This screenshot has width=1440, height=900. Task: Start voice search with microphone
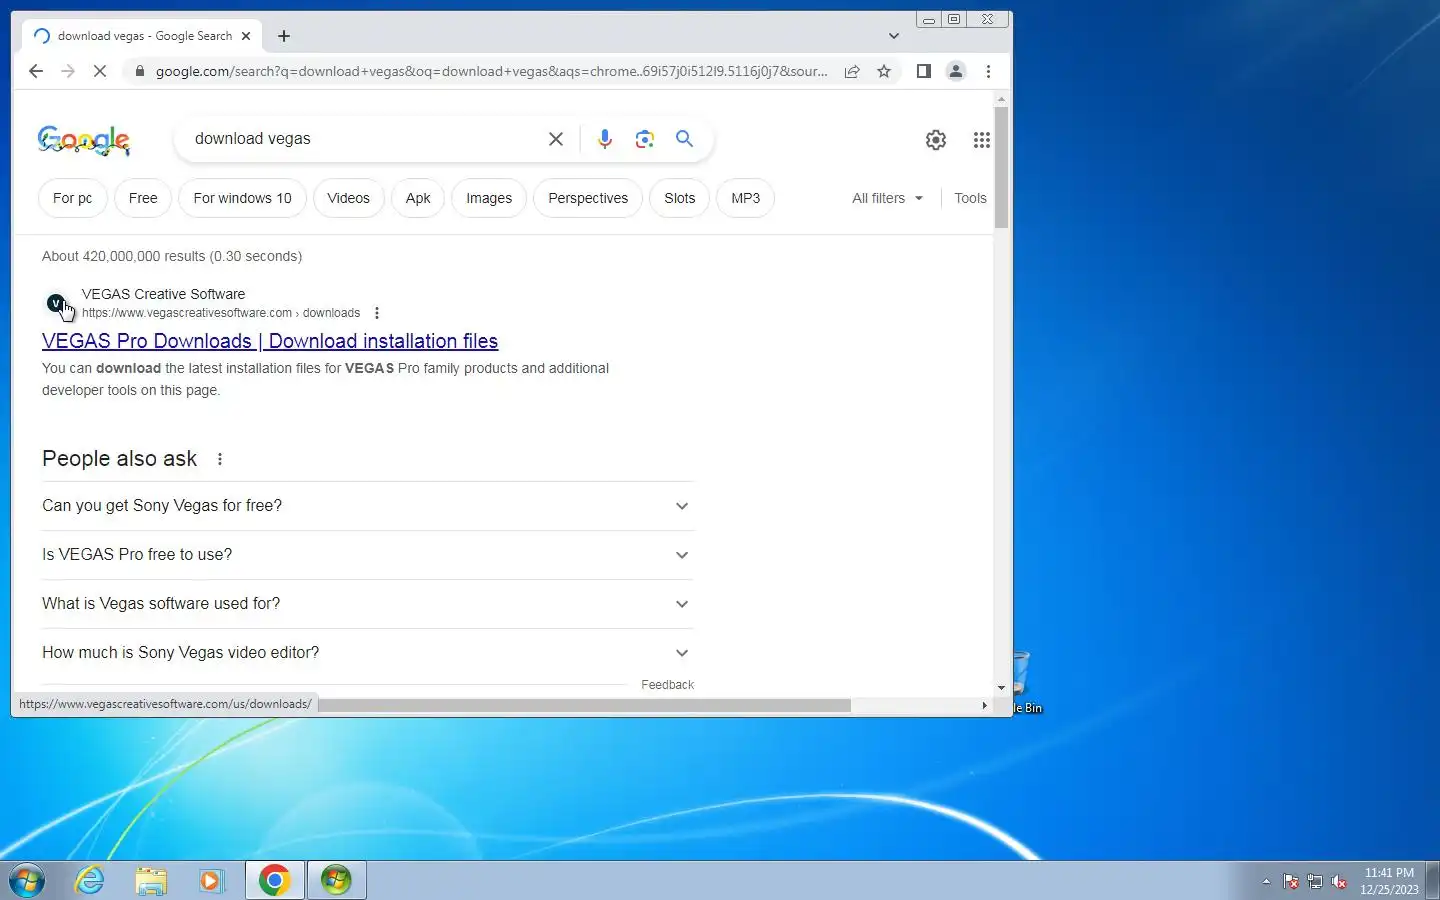click(604, 139)
